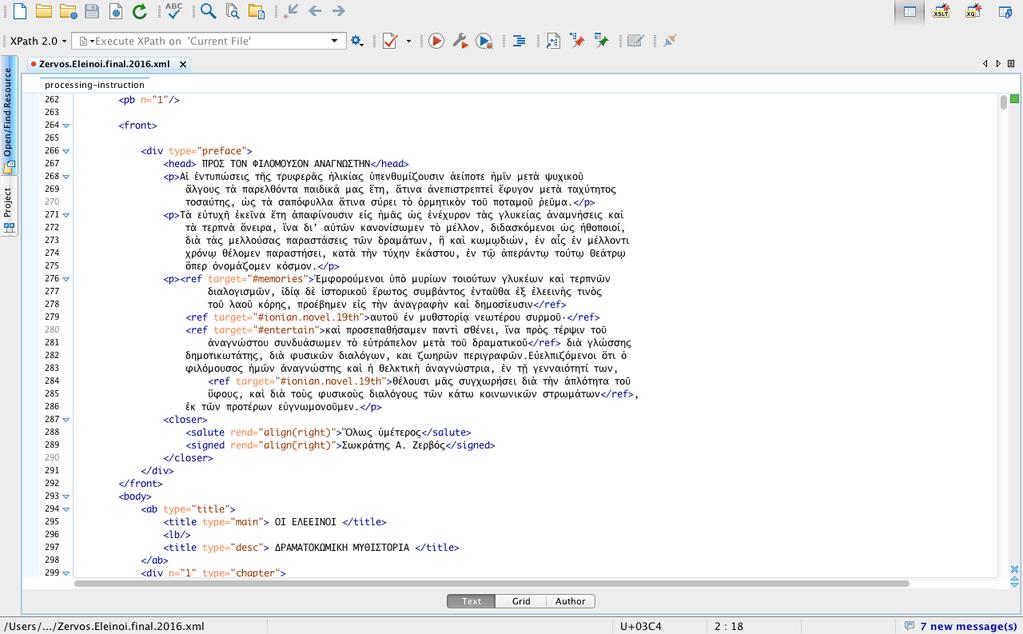
Task: Collapse body element at line 293
Action: pyautogui.click(x=66, y=496)
